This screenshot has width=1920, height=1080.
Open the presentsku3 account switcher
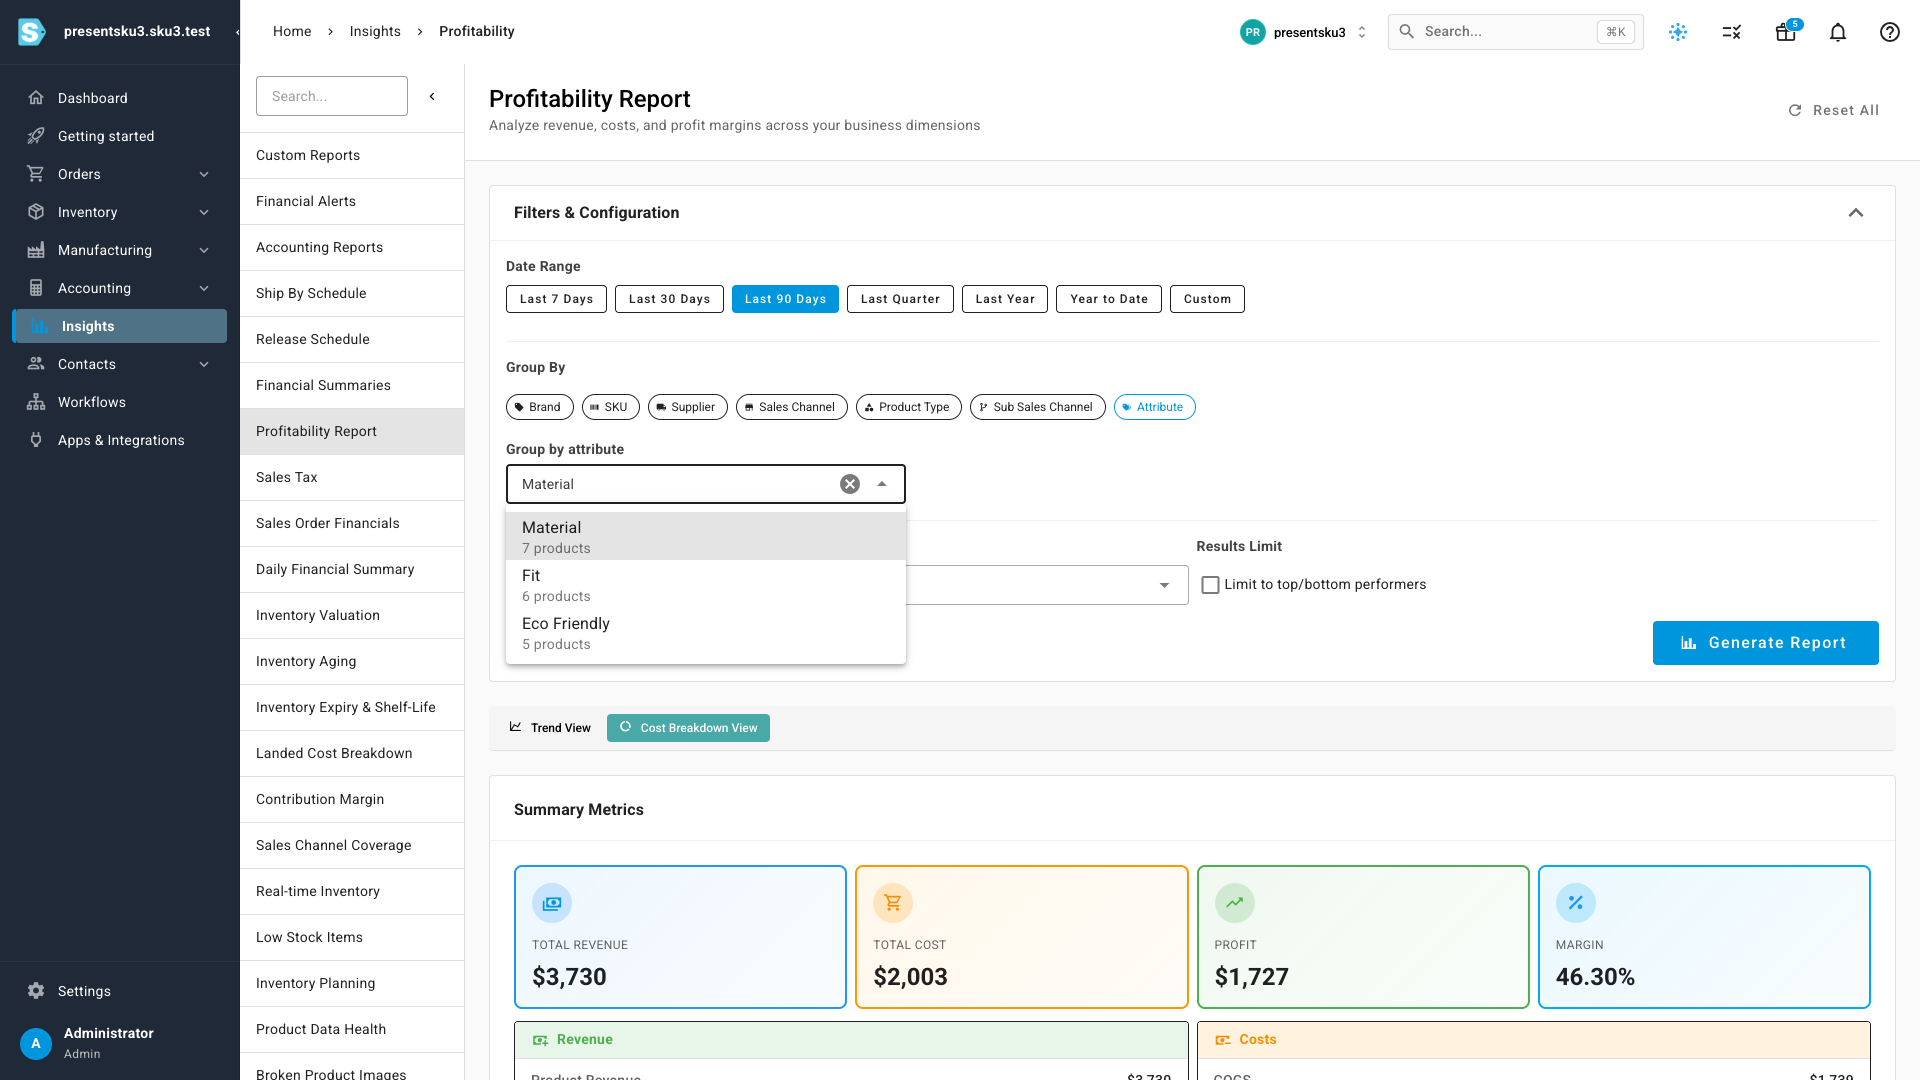point(1304,32)
